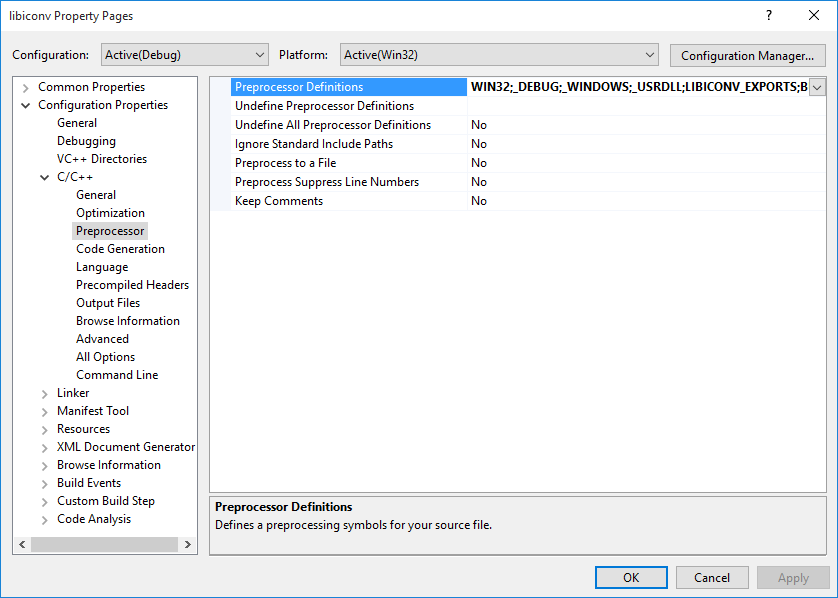Expand the Build Events node
Image resolution: width=838 pixels, height=598 pixels.
tap(44, 484)
